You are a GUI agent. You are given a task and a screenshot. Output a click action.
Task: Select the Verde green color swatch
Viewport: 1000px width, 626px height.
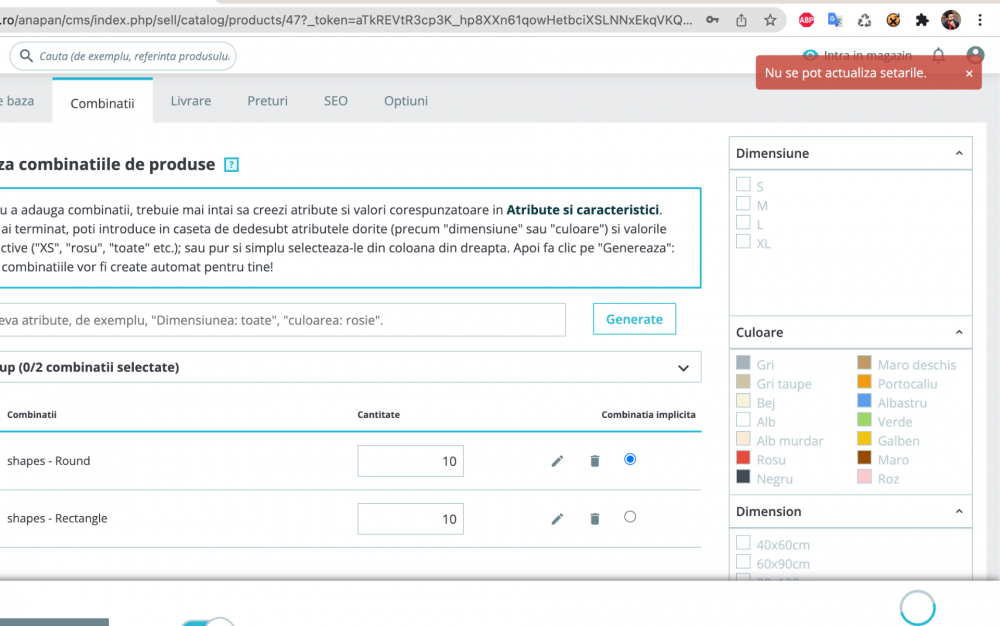coord(862,421)
